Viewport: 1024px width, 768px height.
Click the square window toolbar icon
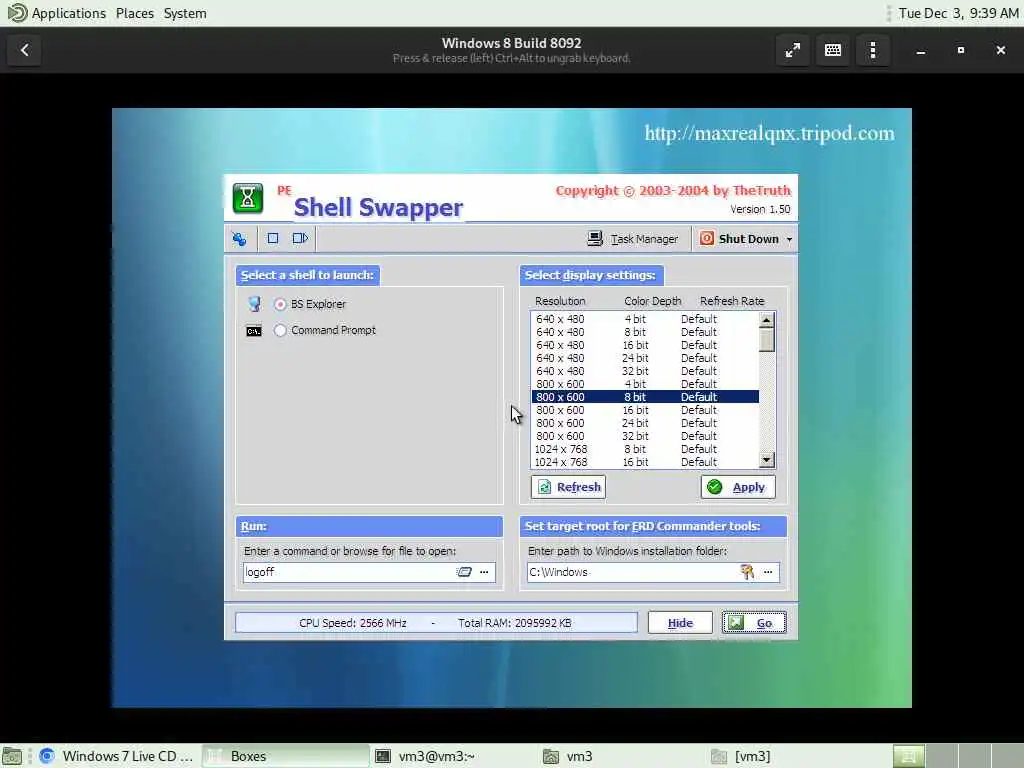point(273,238)
